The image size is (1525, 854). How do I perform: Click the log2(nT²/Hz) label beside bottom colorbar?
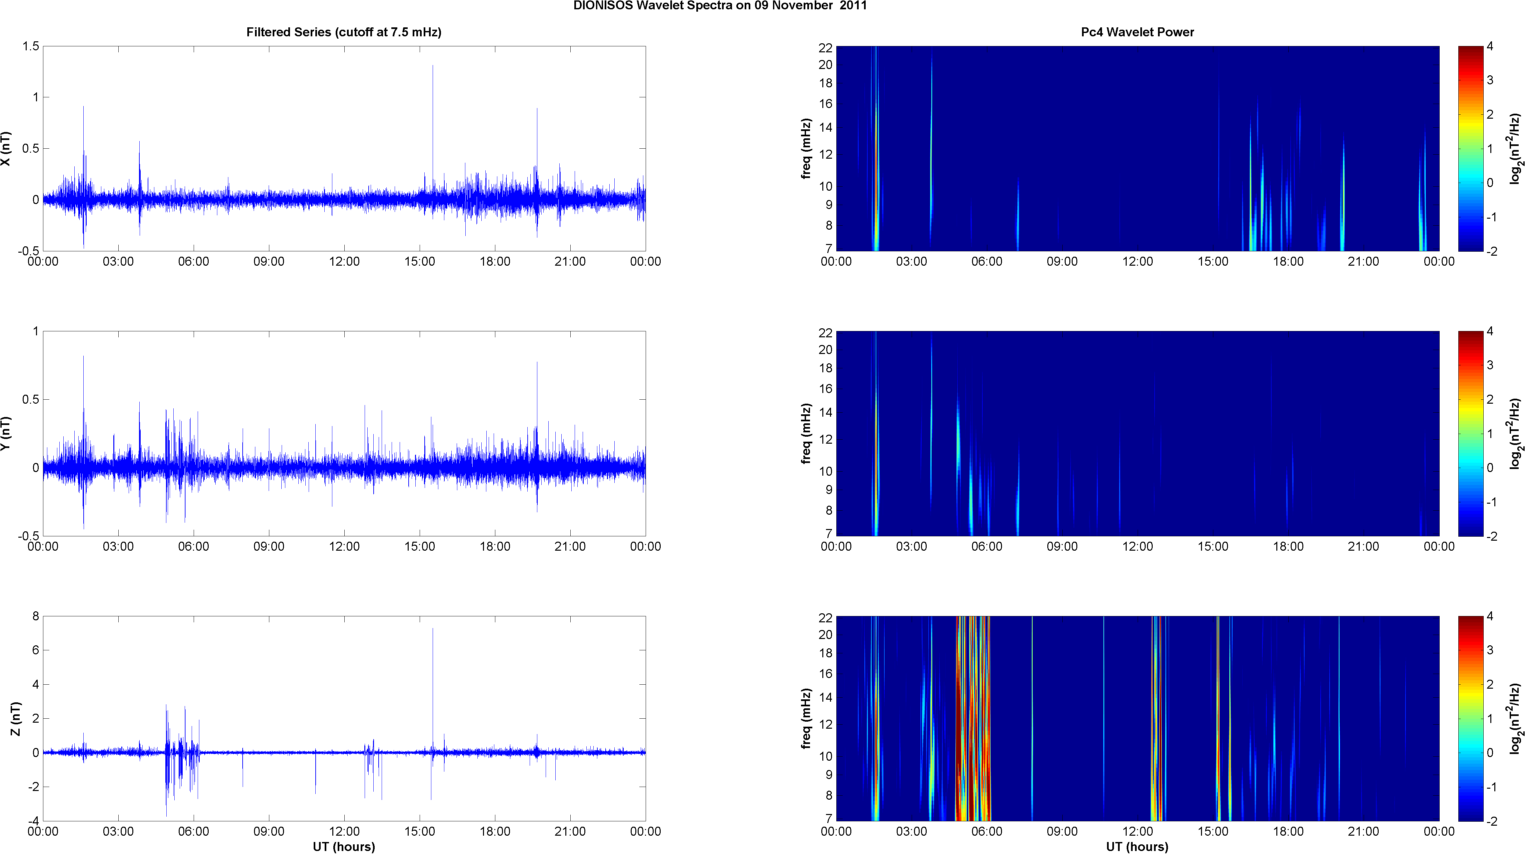pos(1517,719)
